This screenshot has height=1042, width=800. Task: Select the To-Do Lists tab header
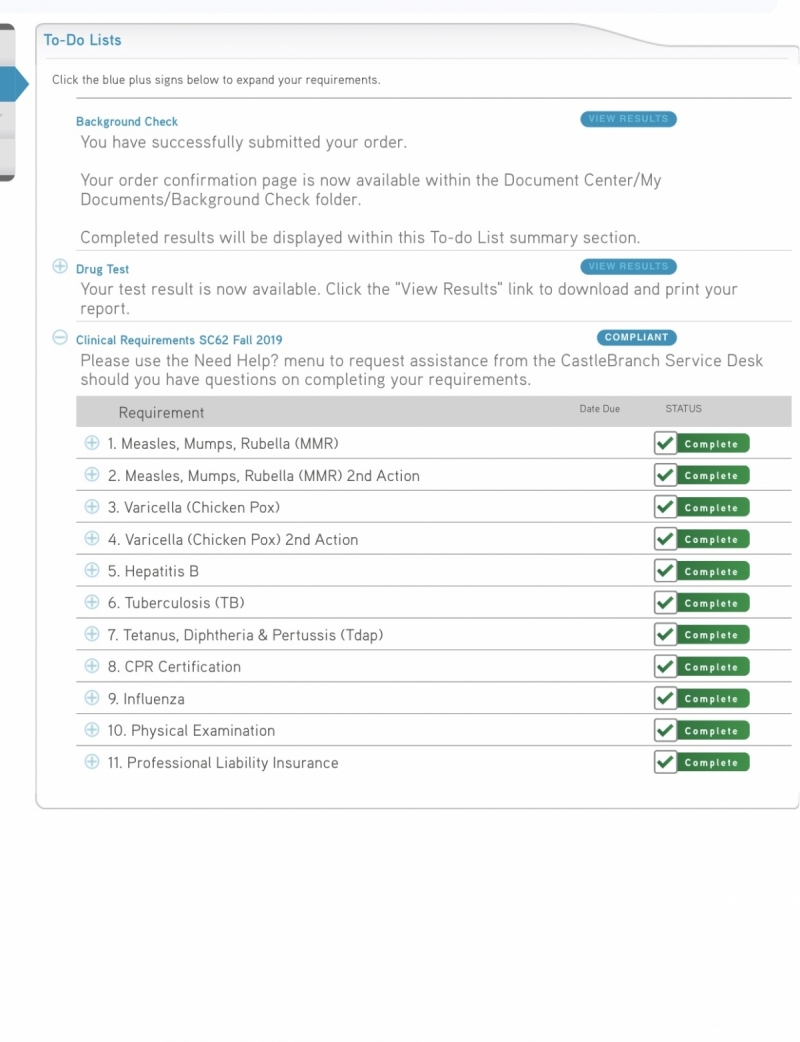[x=82, y=40]
